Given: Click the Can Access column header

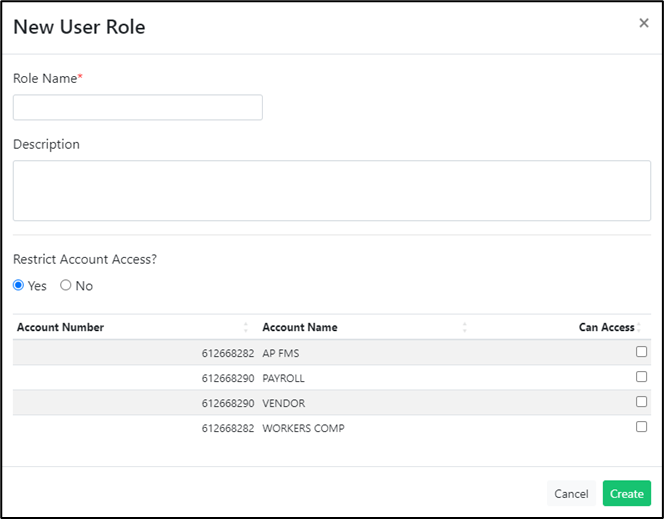Looking at the screenshot, I should click(606, 327).
